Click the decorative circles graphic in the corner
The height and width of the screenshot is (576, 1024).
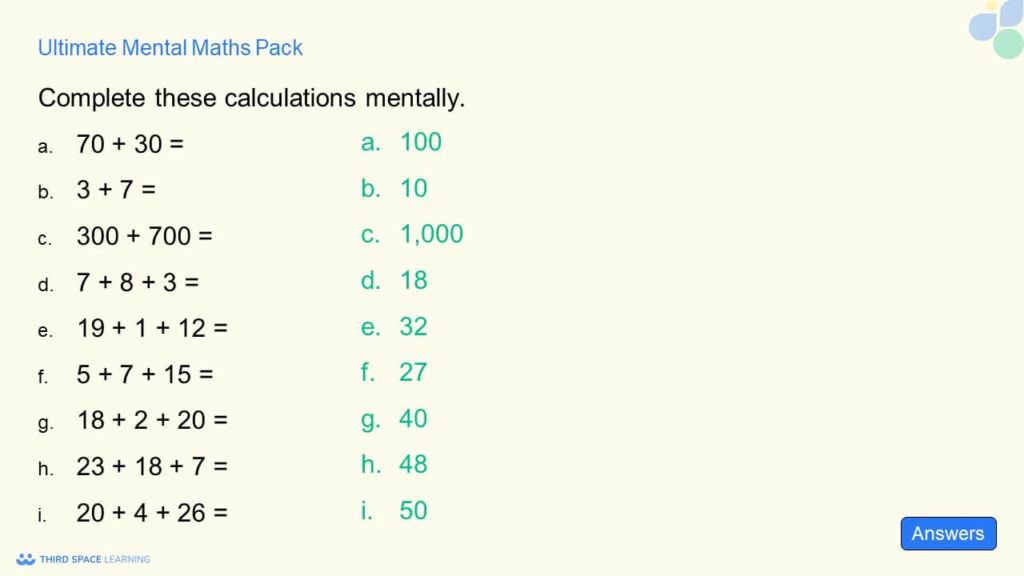997,28
